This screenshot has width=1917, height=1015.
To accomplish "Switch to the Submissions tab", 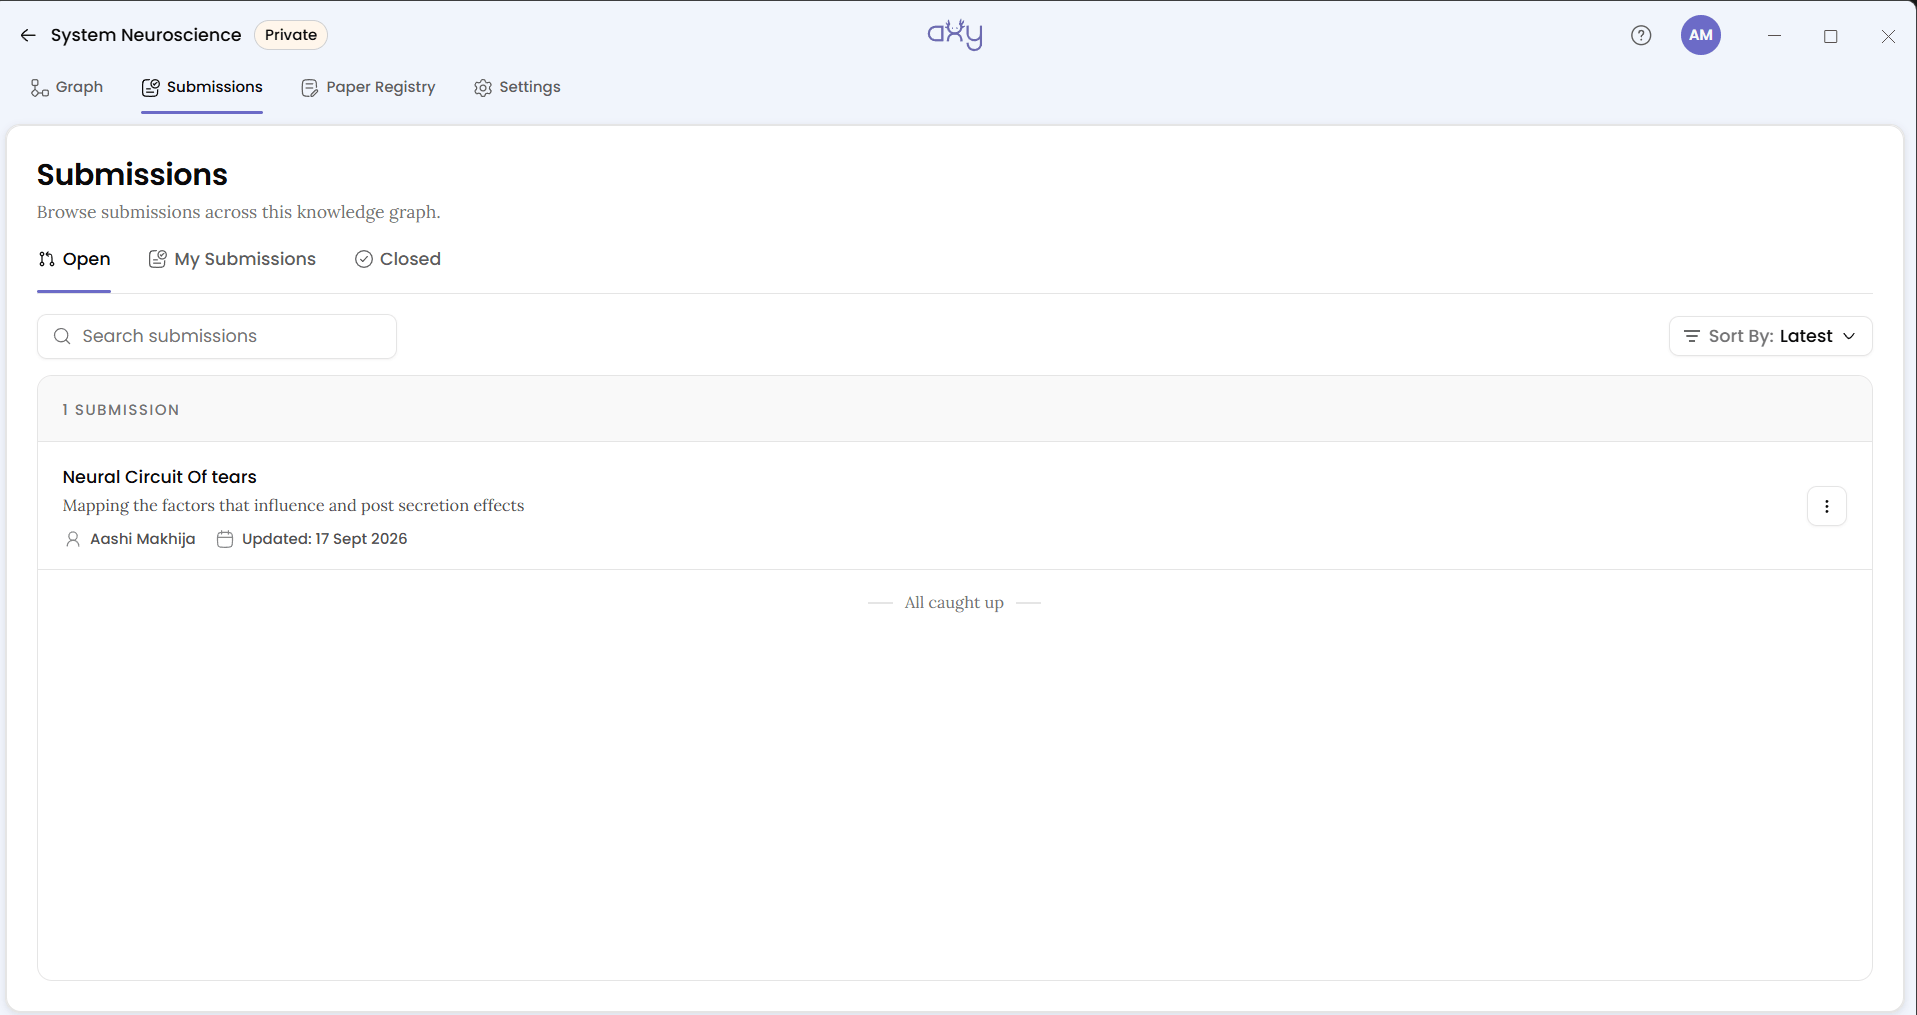I will coord(202,87).
